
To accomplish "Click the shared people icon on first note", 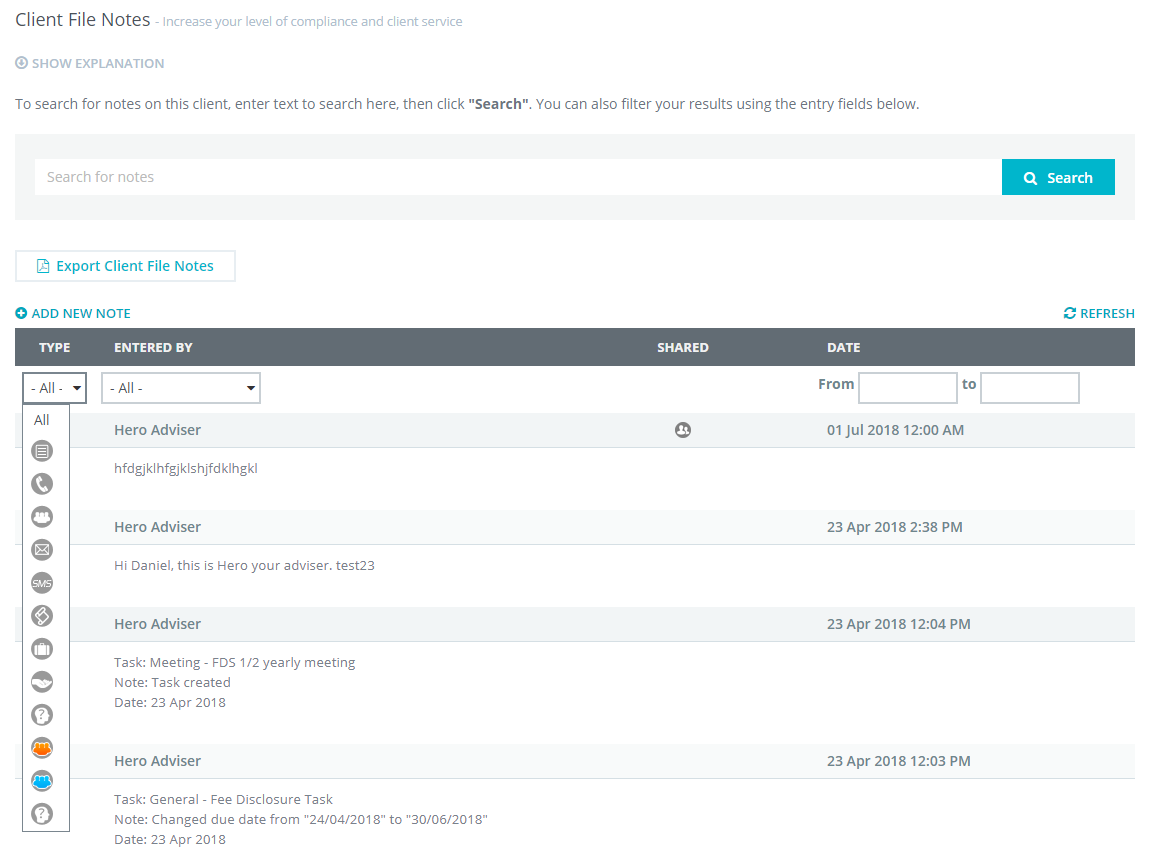I will (683, 430).
